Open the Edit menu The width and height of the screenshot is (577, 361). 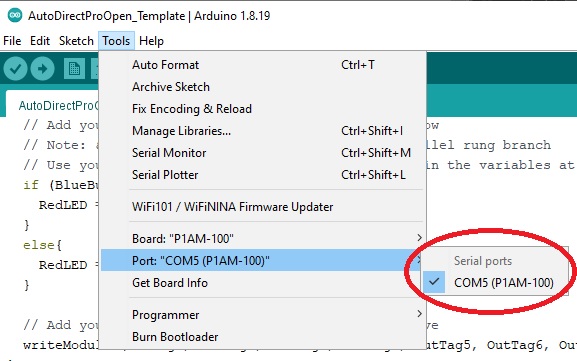coord(40,40)
